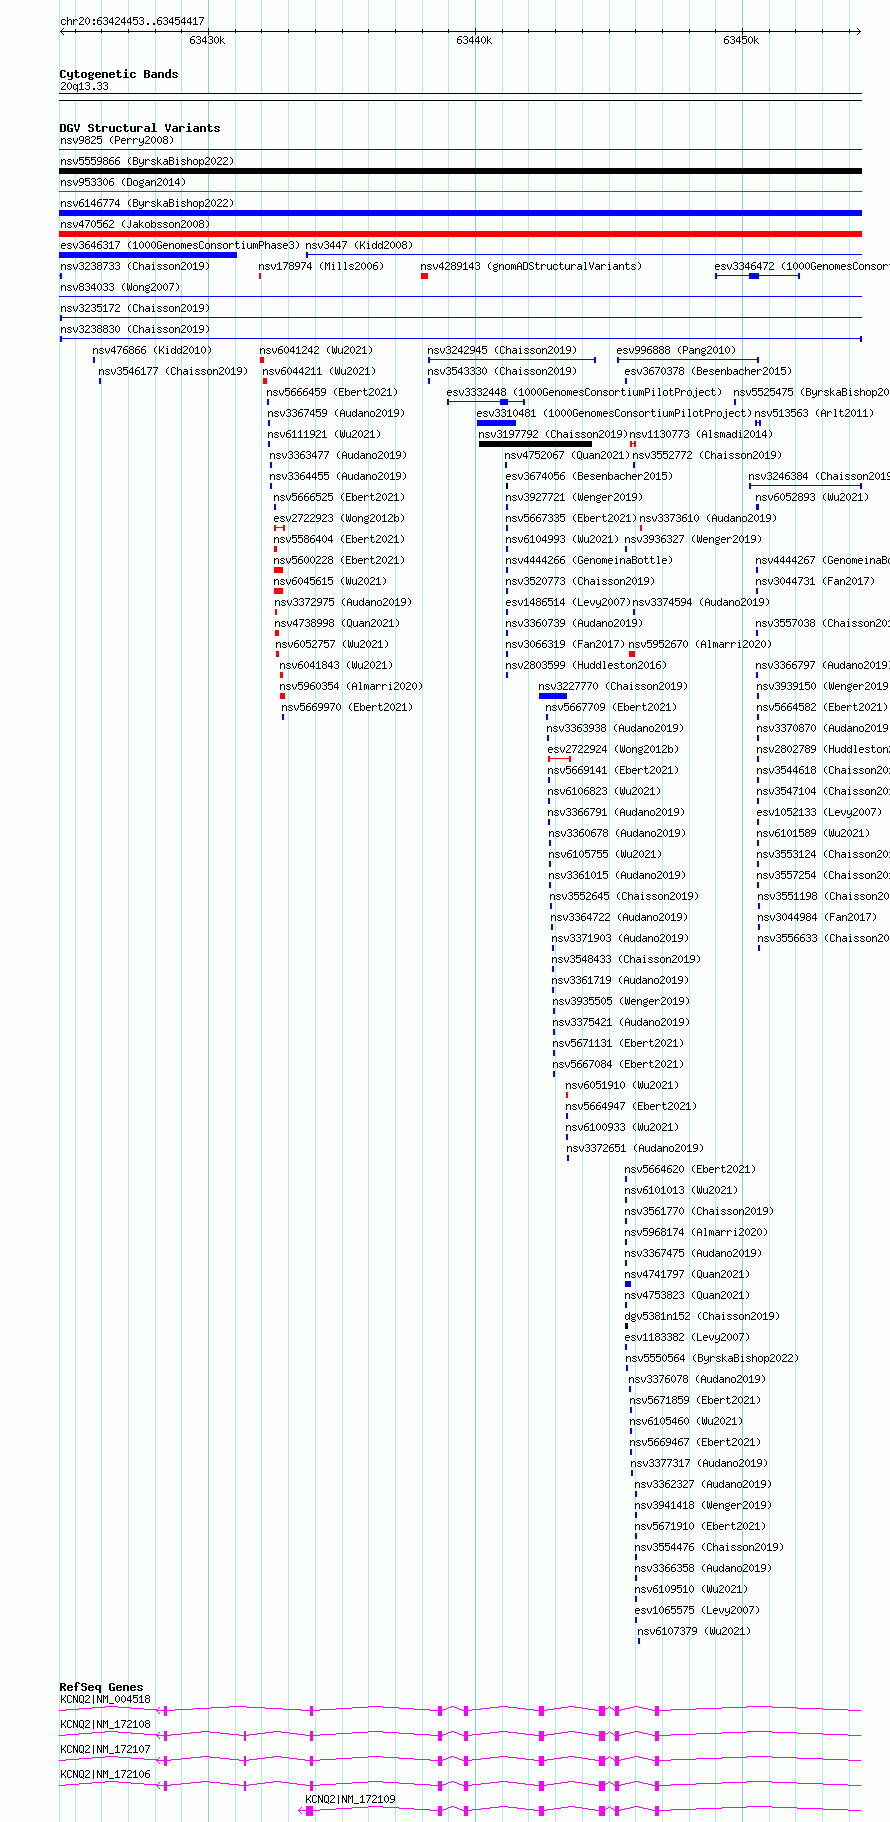
Task: Open variant nsv5559866 (ByrskaBishop2022) label
Action: pyautogui.click(x=147, y=161)
